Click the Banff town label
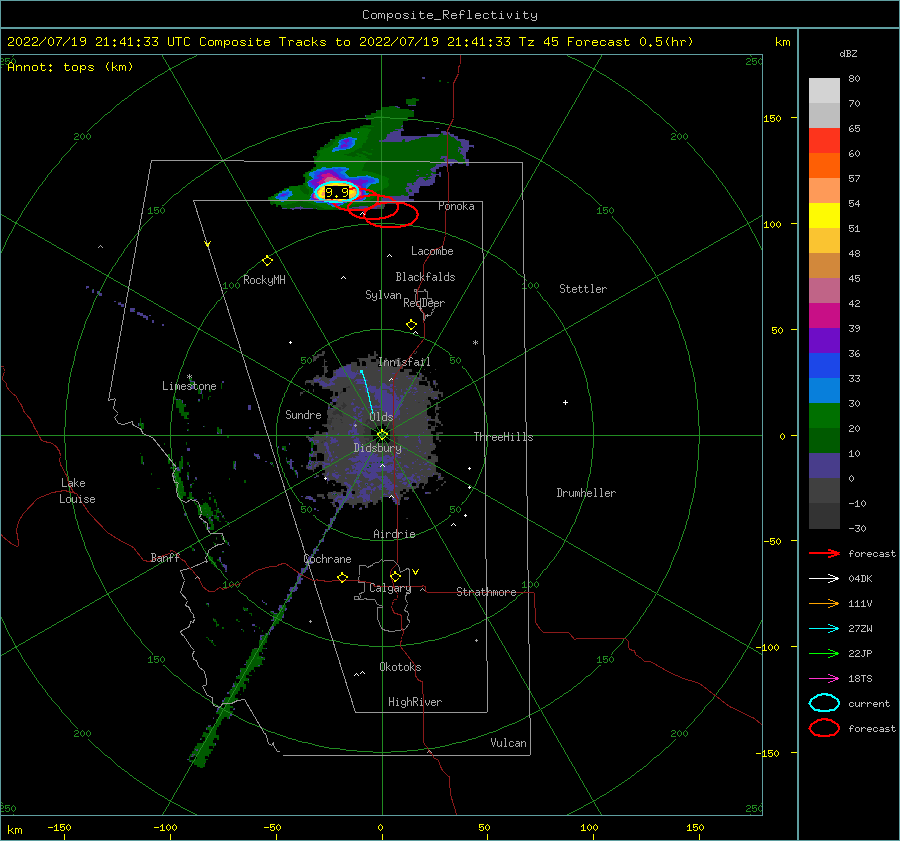The image size is (900, 841). (165, 557)
